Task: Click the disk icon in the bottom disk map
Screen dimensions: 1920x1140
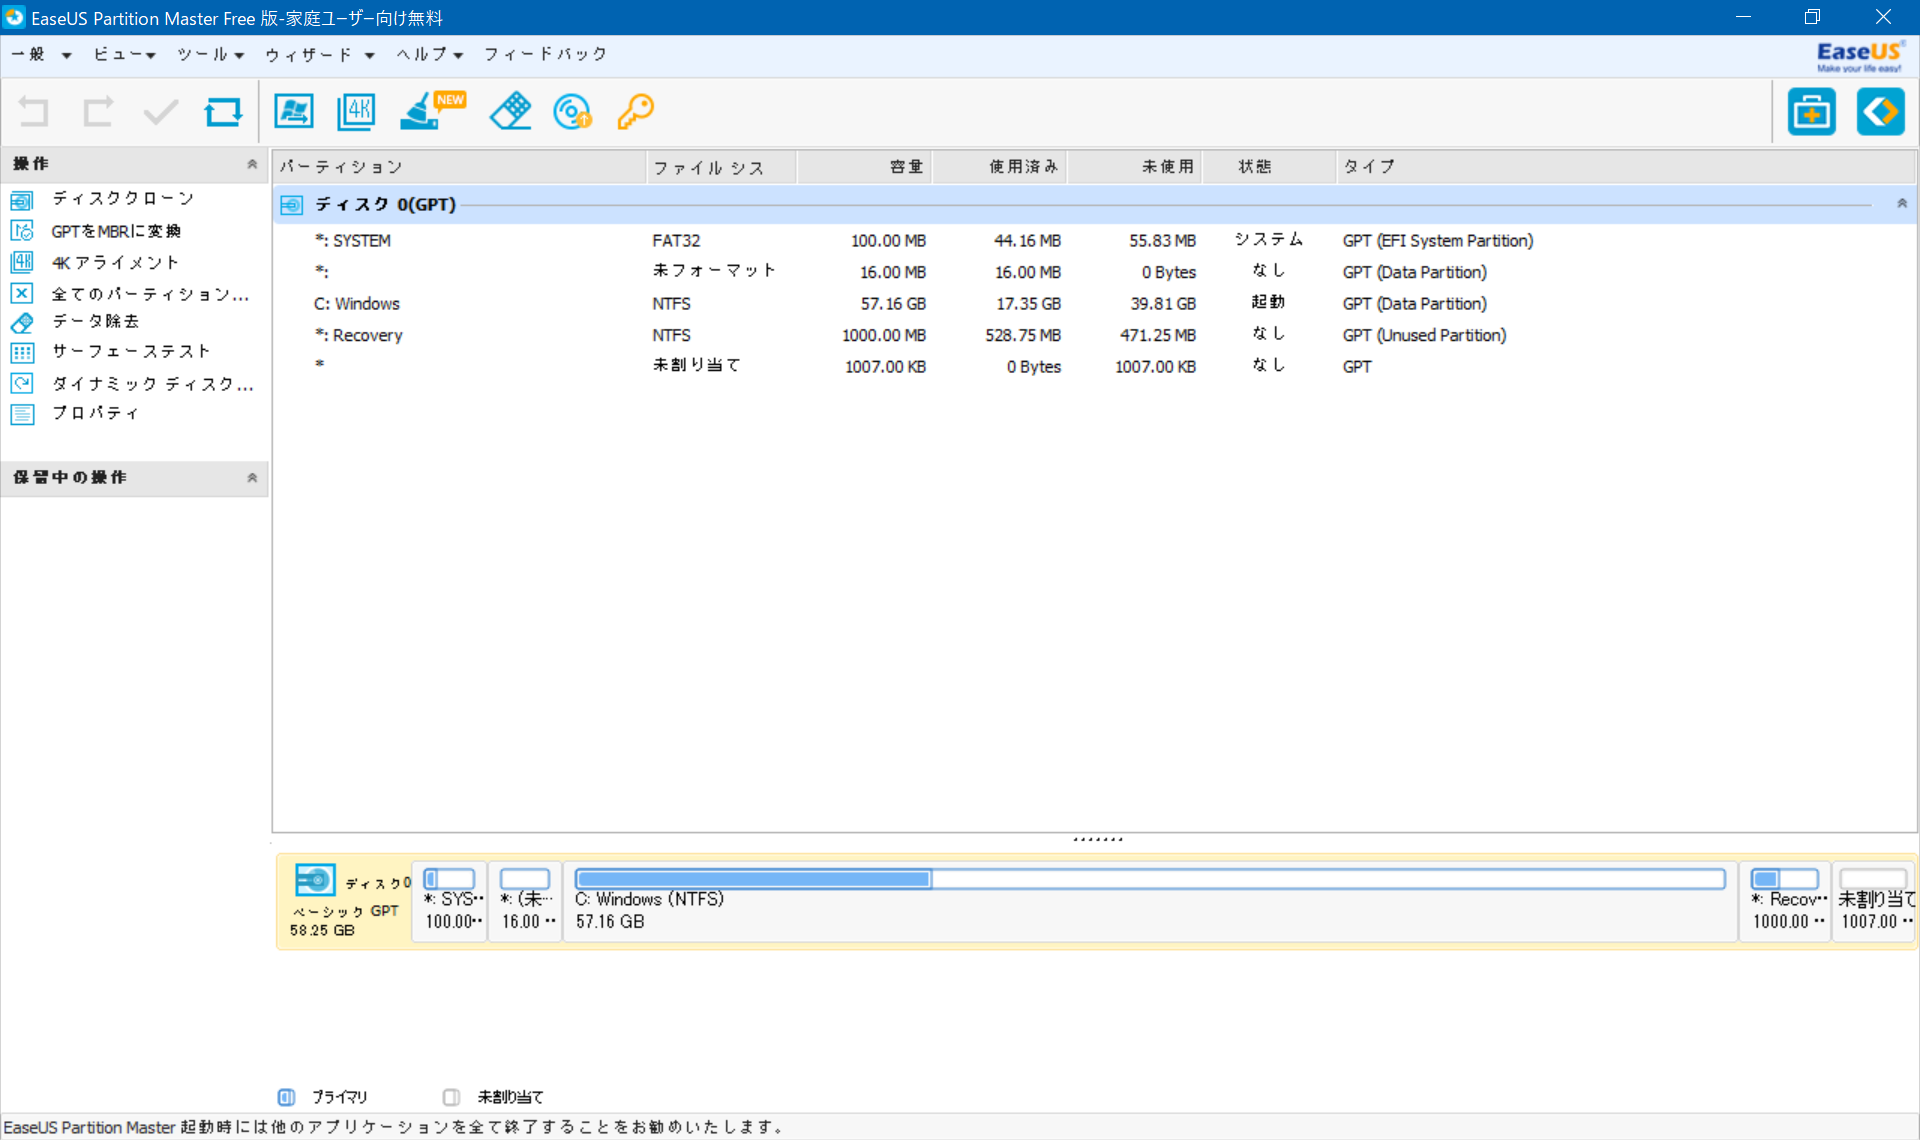Action: (x=315, y=880)
